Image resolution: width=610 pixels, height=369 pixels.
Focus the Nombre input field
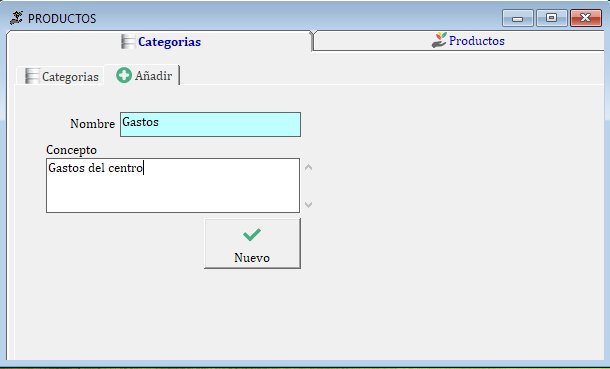pos(210,124)
